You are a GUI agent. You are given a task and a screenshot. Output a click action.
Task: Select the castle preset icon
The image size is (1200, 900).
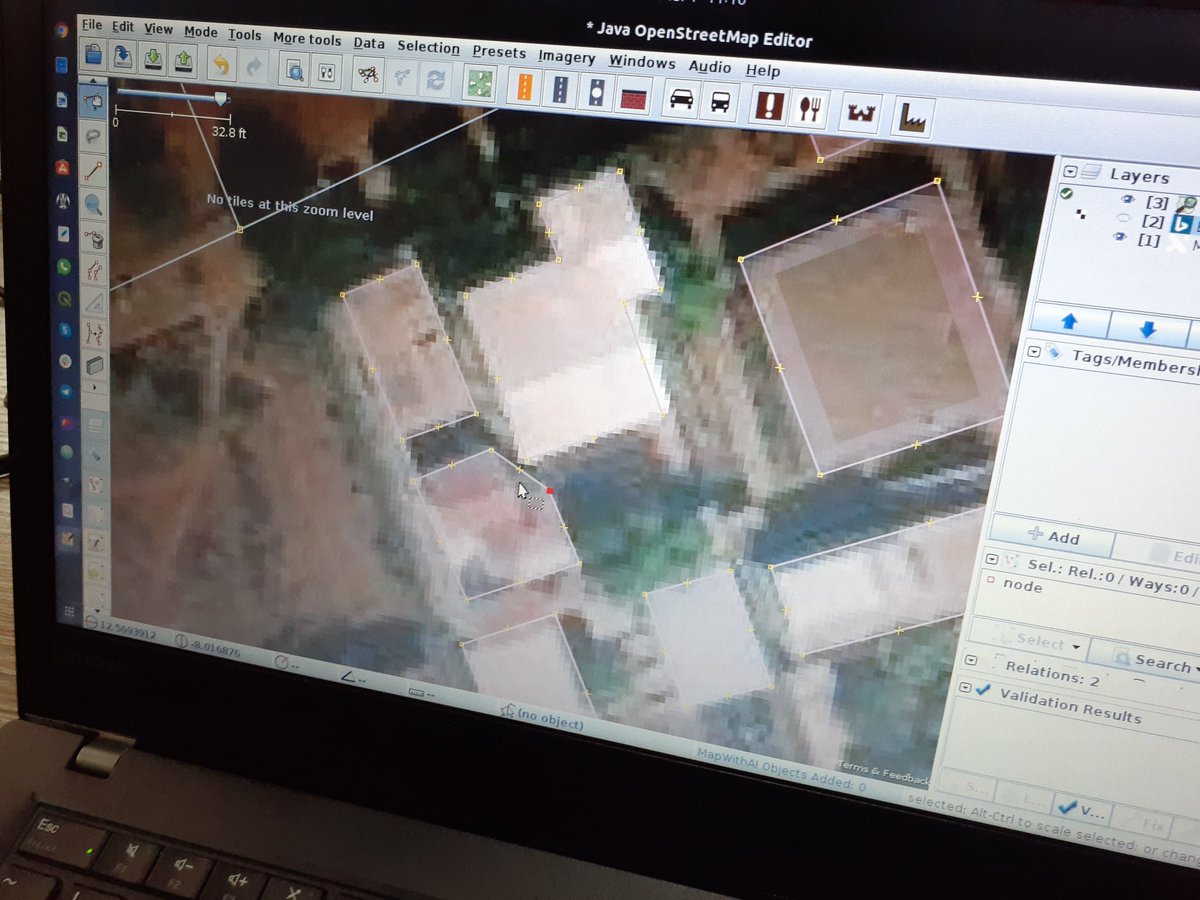[861, 113]
